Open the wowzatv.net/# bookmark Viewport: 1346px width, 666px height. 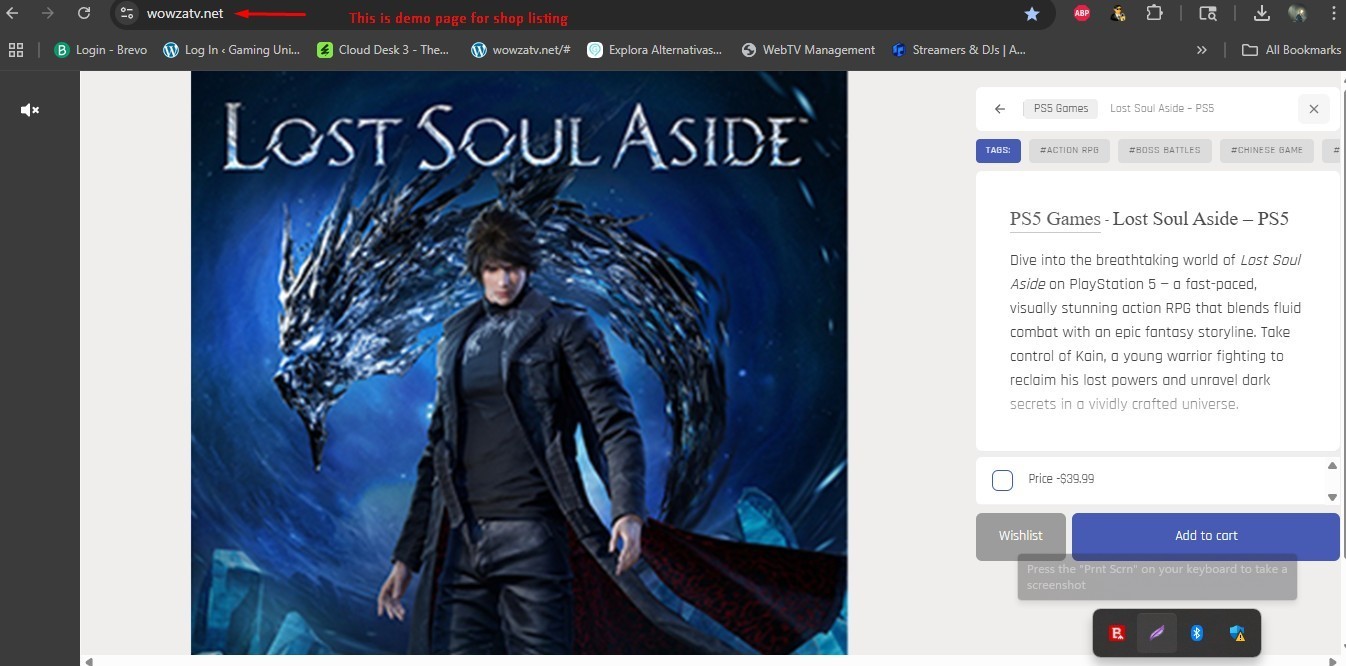(x=520, y=49)
